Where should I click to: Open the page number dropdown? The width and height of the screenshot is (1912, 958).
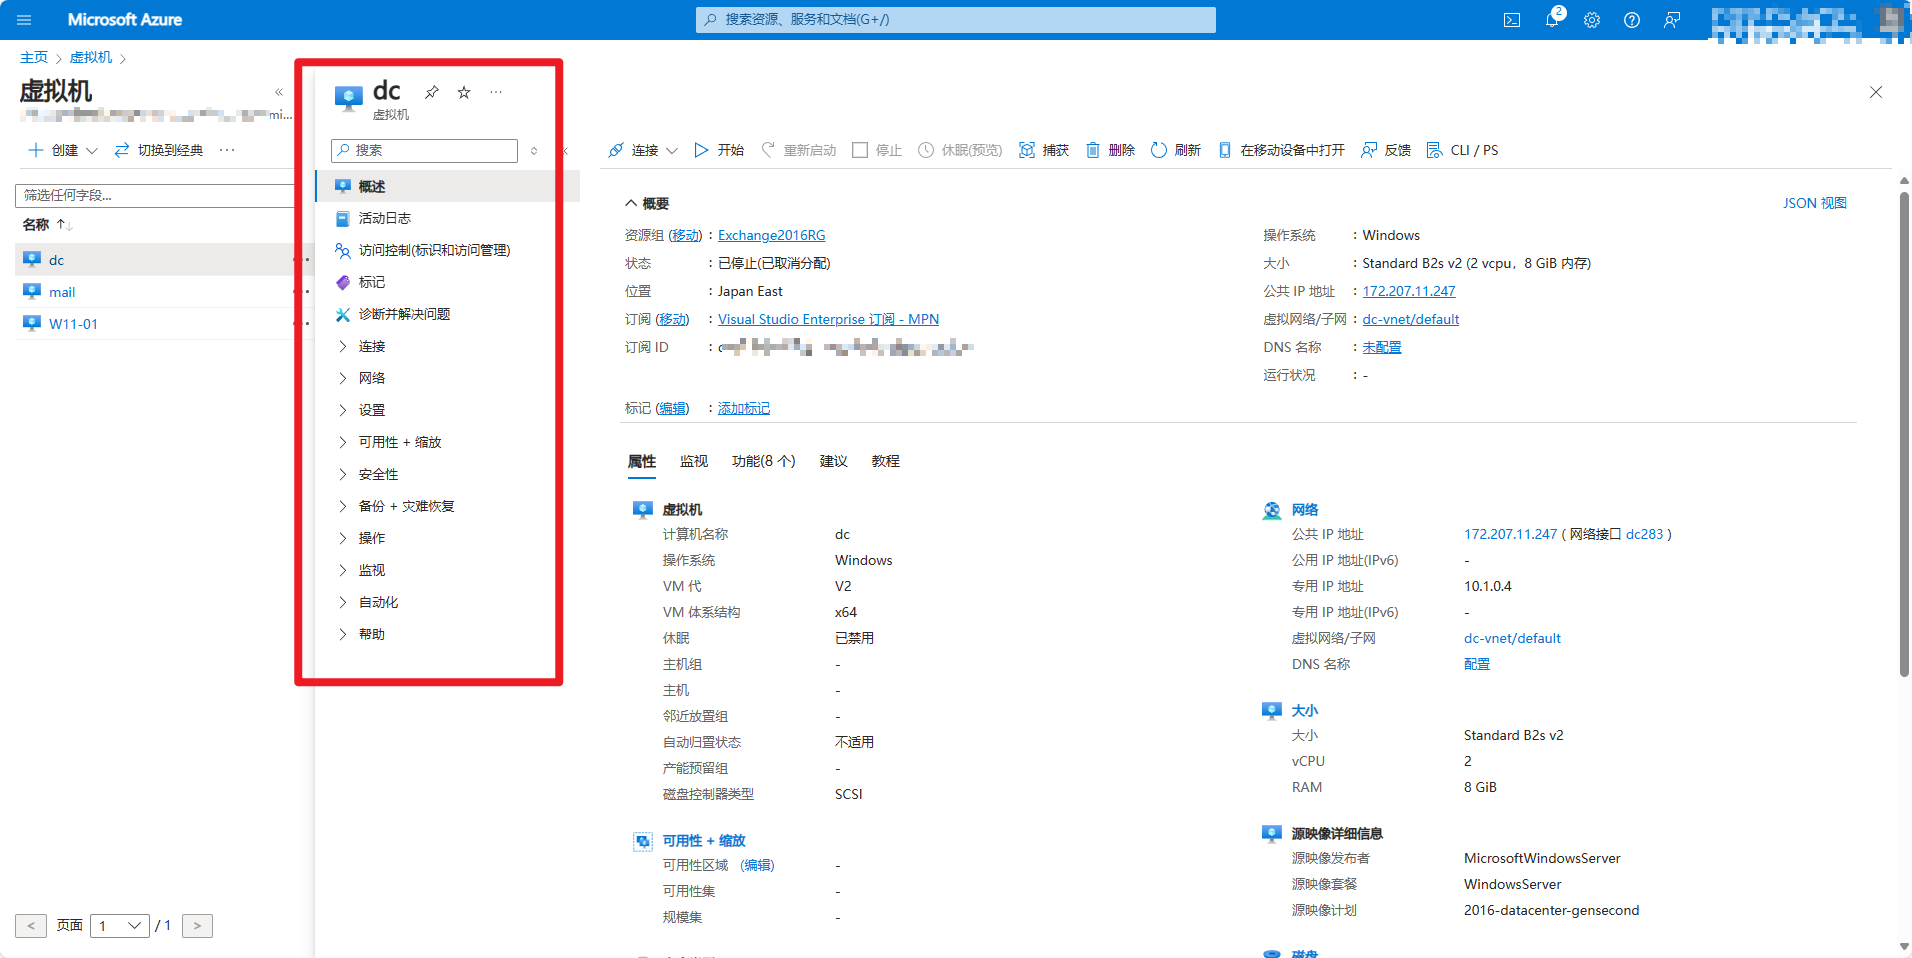(119, 926)
